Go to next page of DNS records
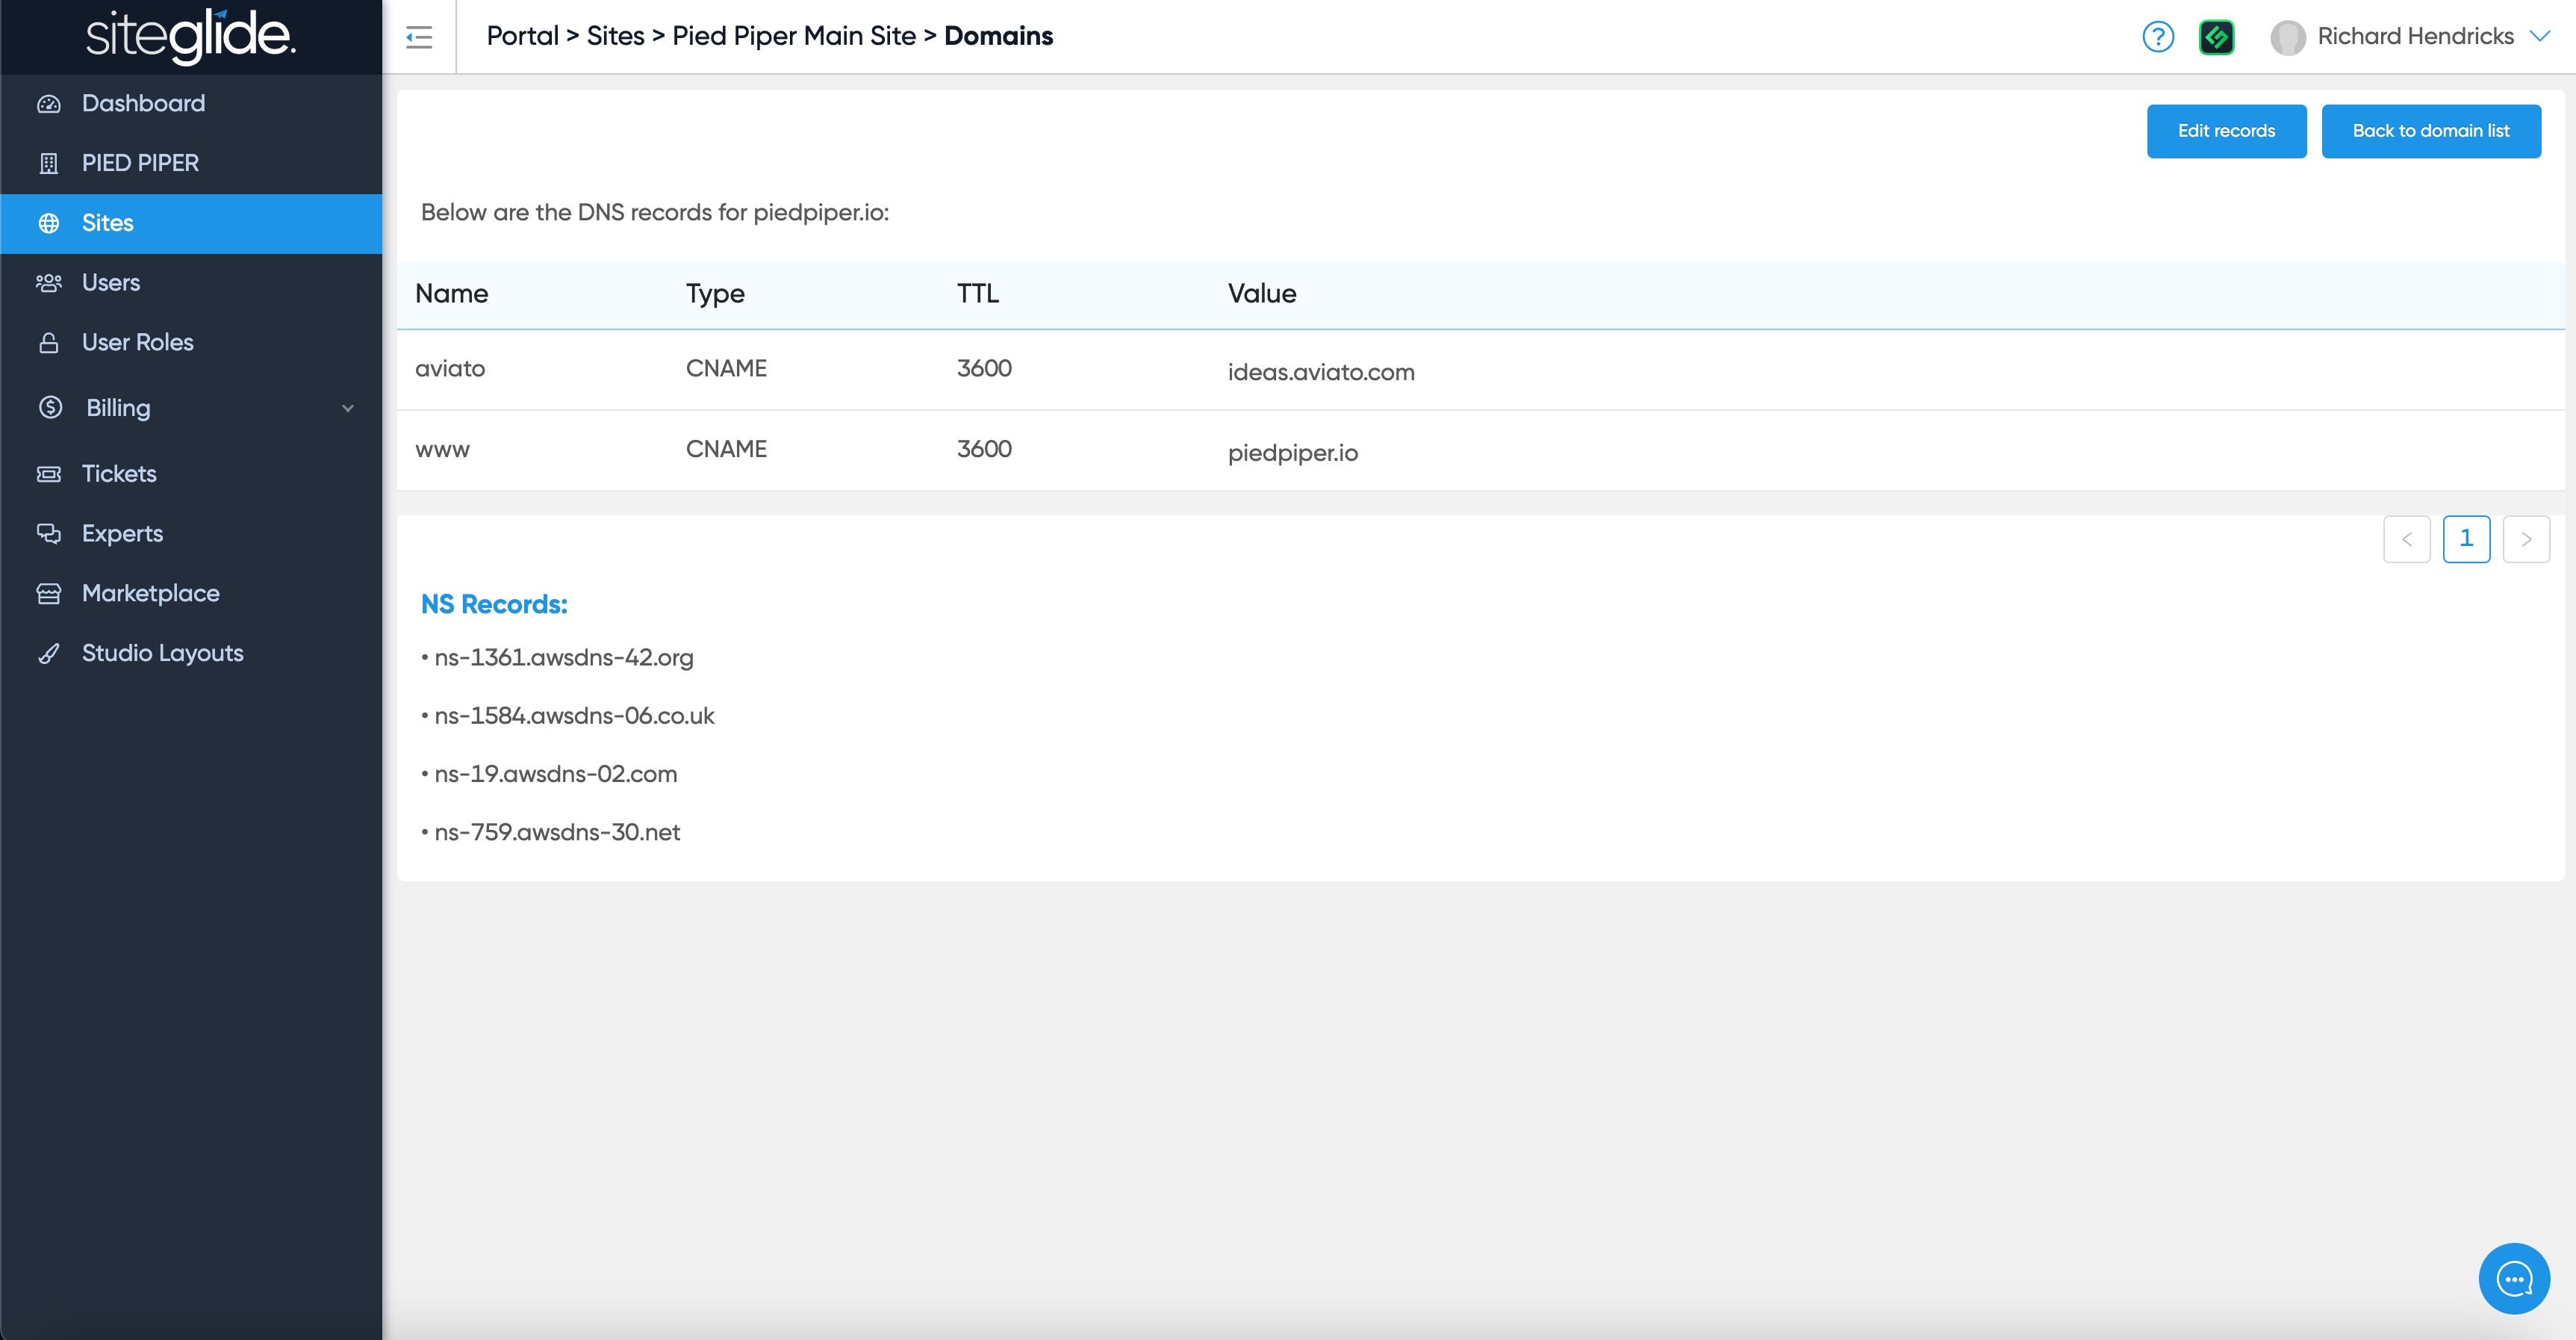 (x=2526, y=539)
